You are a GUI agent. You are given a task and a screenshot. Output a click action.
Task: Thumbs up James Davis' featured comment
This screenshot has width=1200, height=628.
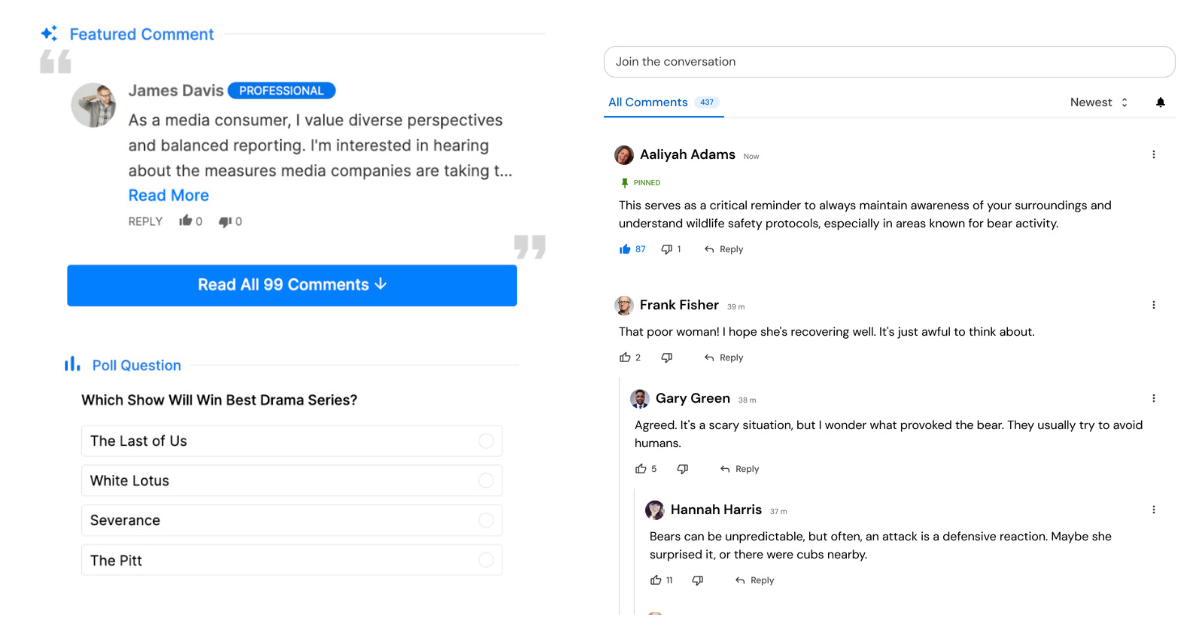coord(185,221)
